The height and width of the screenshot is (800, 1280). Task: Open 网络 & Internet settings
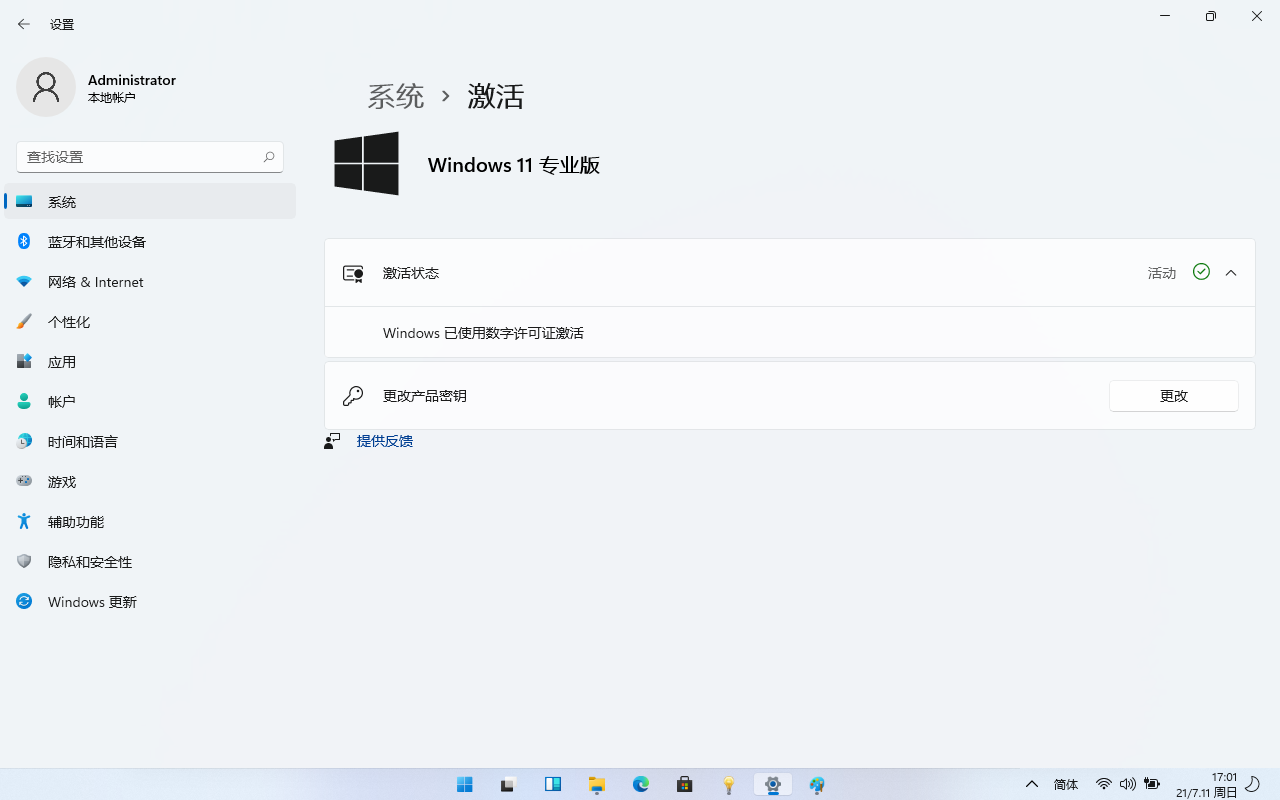(x=150, y=282)
